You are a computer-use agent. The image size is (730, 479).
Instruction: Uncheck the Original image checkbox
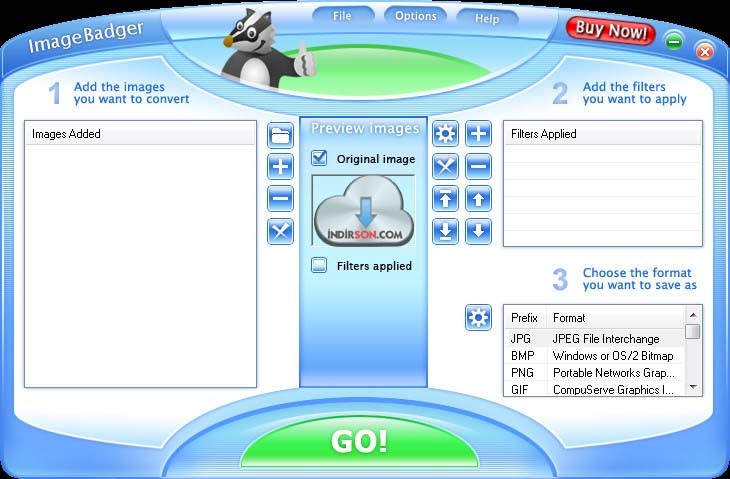pyautogui.click(x=319, y=158)
